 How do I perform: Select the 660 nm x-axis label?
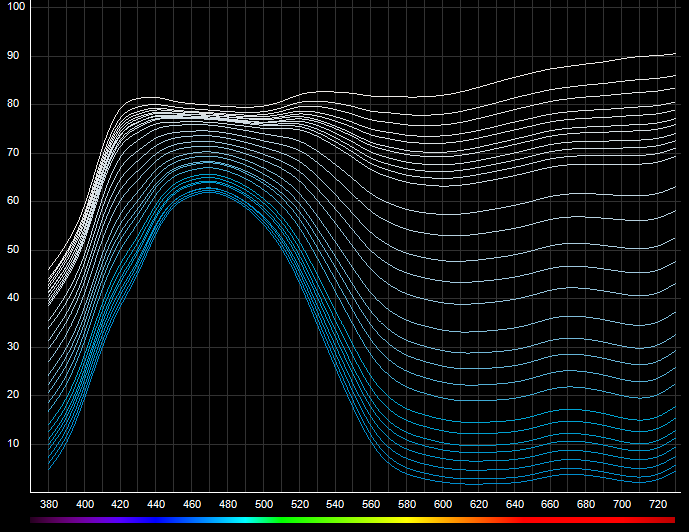[551, 505]
